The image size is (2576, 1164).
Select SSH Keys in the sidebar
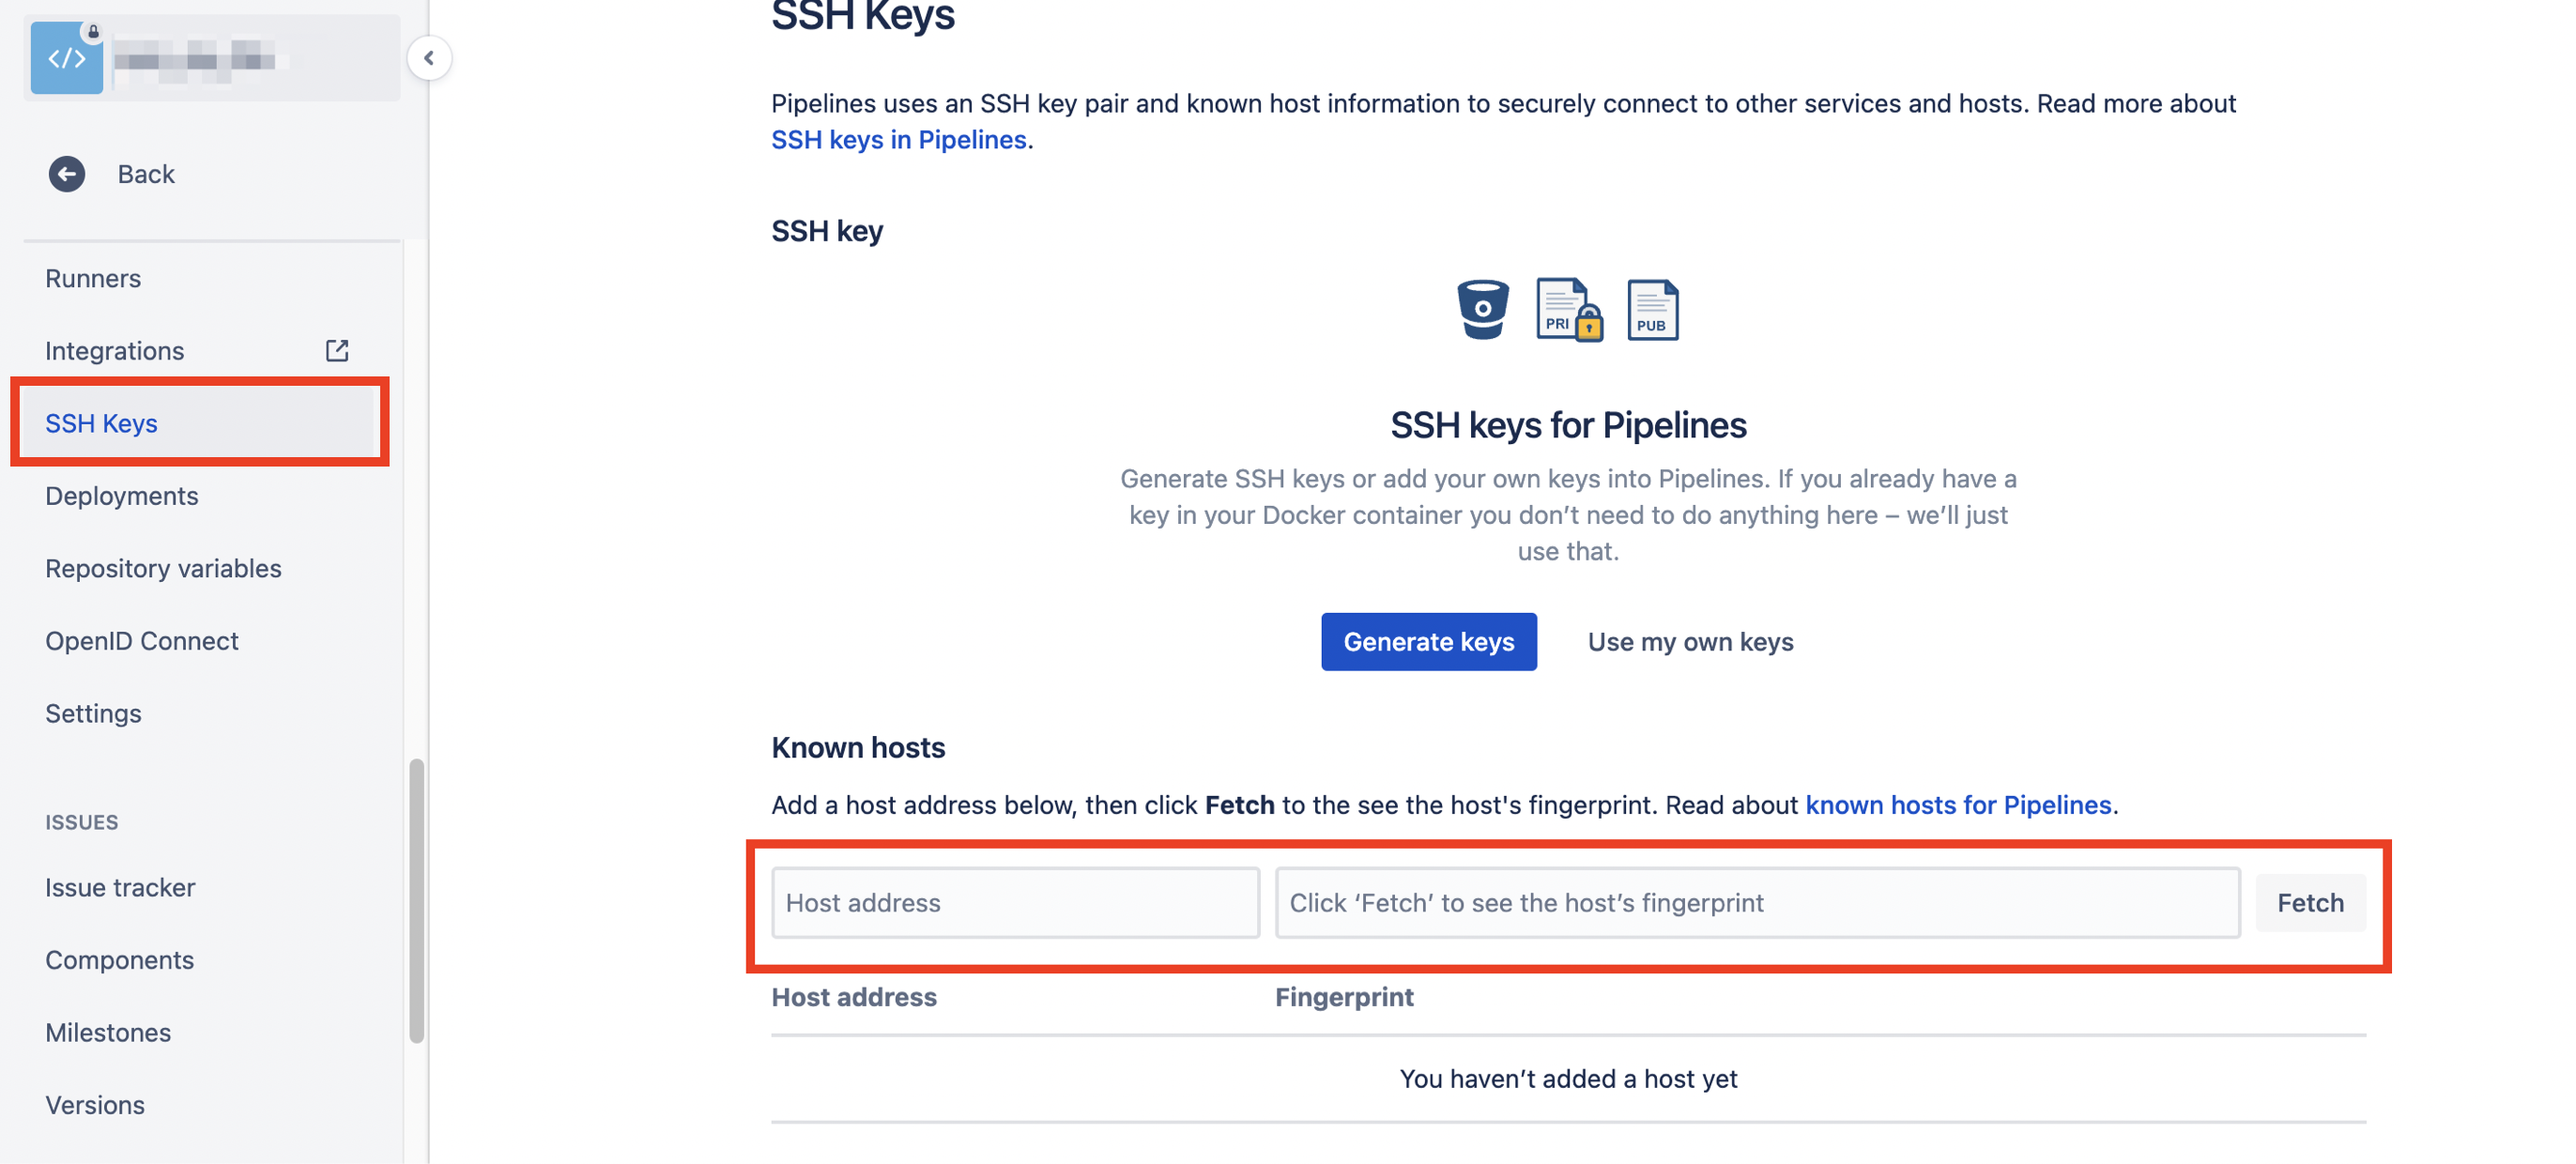tap(101, 423)
